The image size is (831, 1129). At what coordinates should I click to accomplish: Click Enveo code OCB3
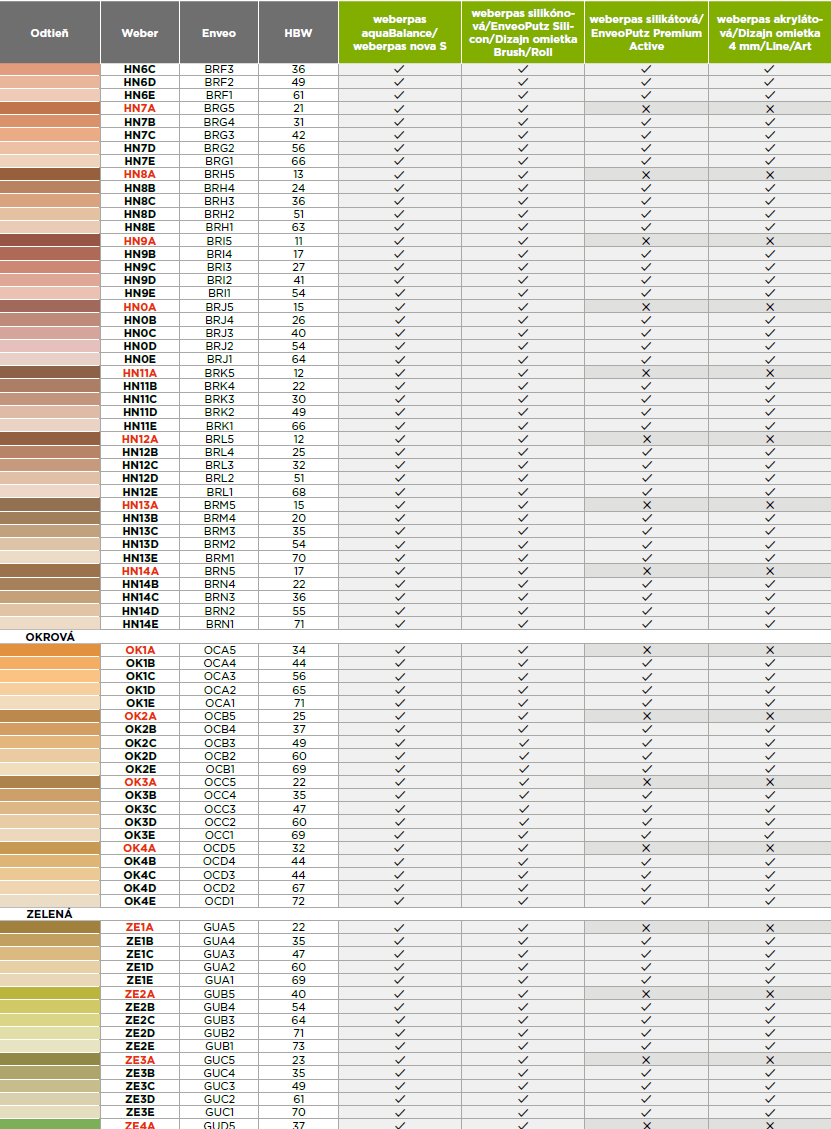click(x=219, y=742)
